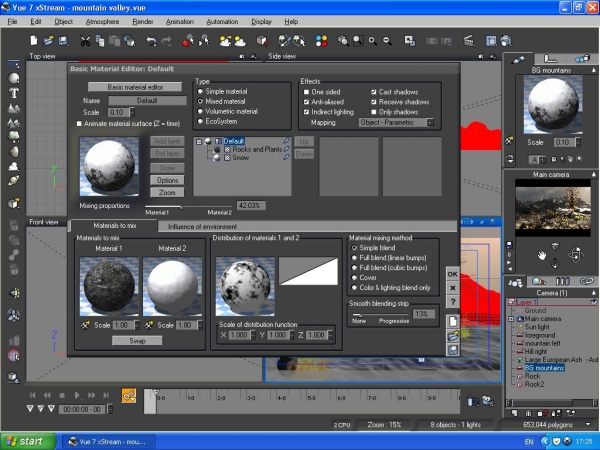Click the four colored balls material icon
The width and height of the screenshot is (600, 450).
pos(321,41)
